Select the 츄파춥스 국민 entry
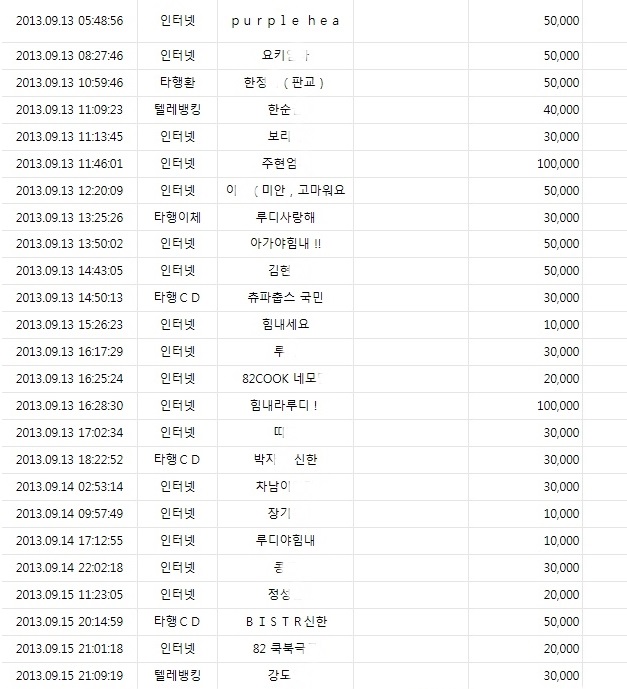627x689 pixels. coord(285,297)
